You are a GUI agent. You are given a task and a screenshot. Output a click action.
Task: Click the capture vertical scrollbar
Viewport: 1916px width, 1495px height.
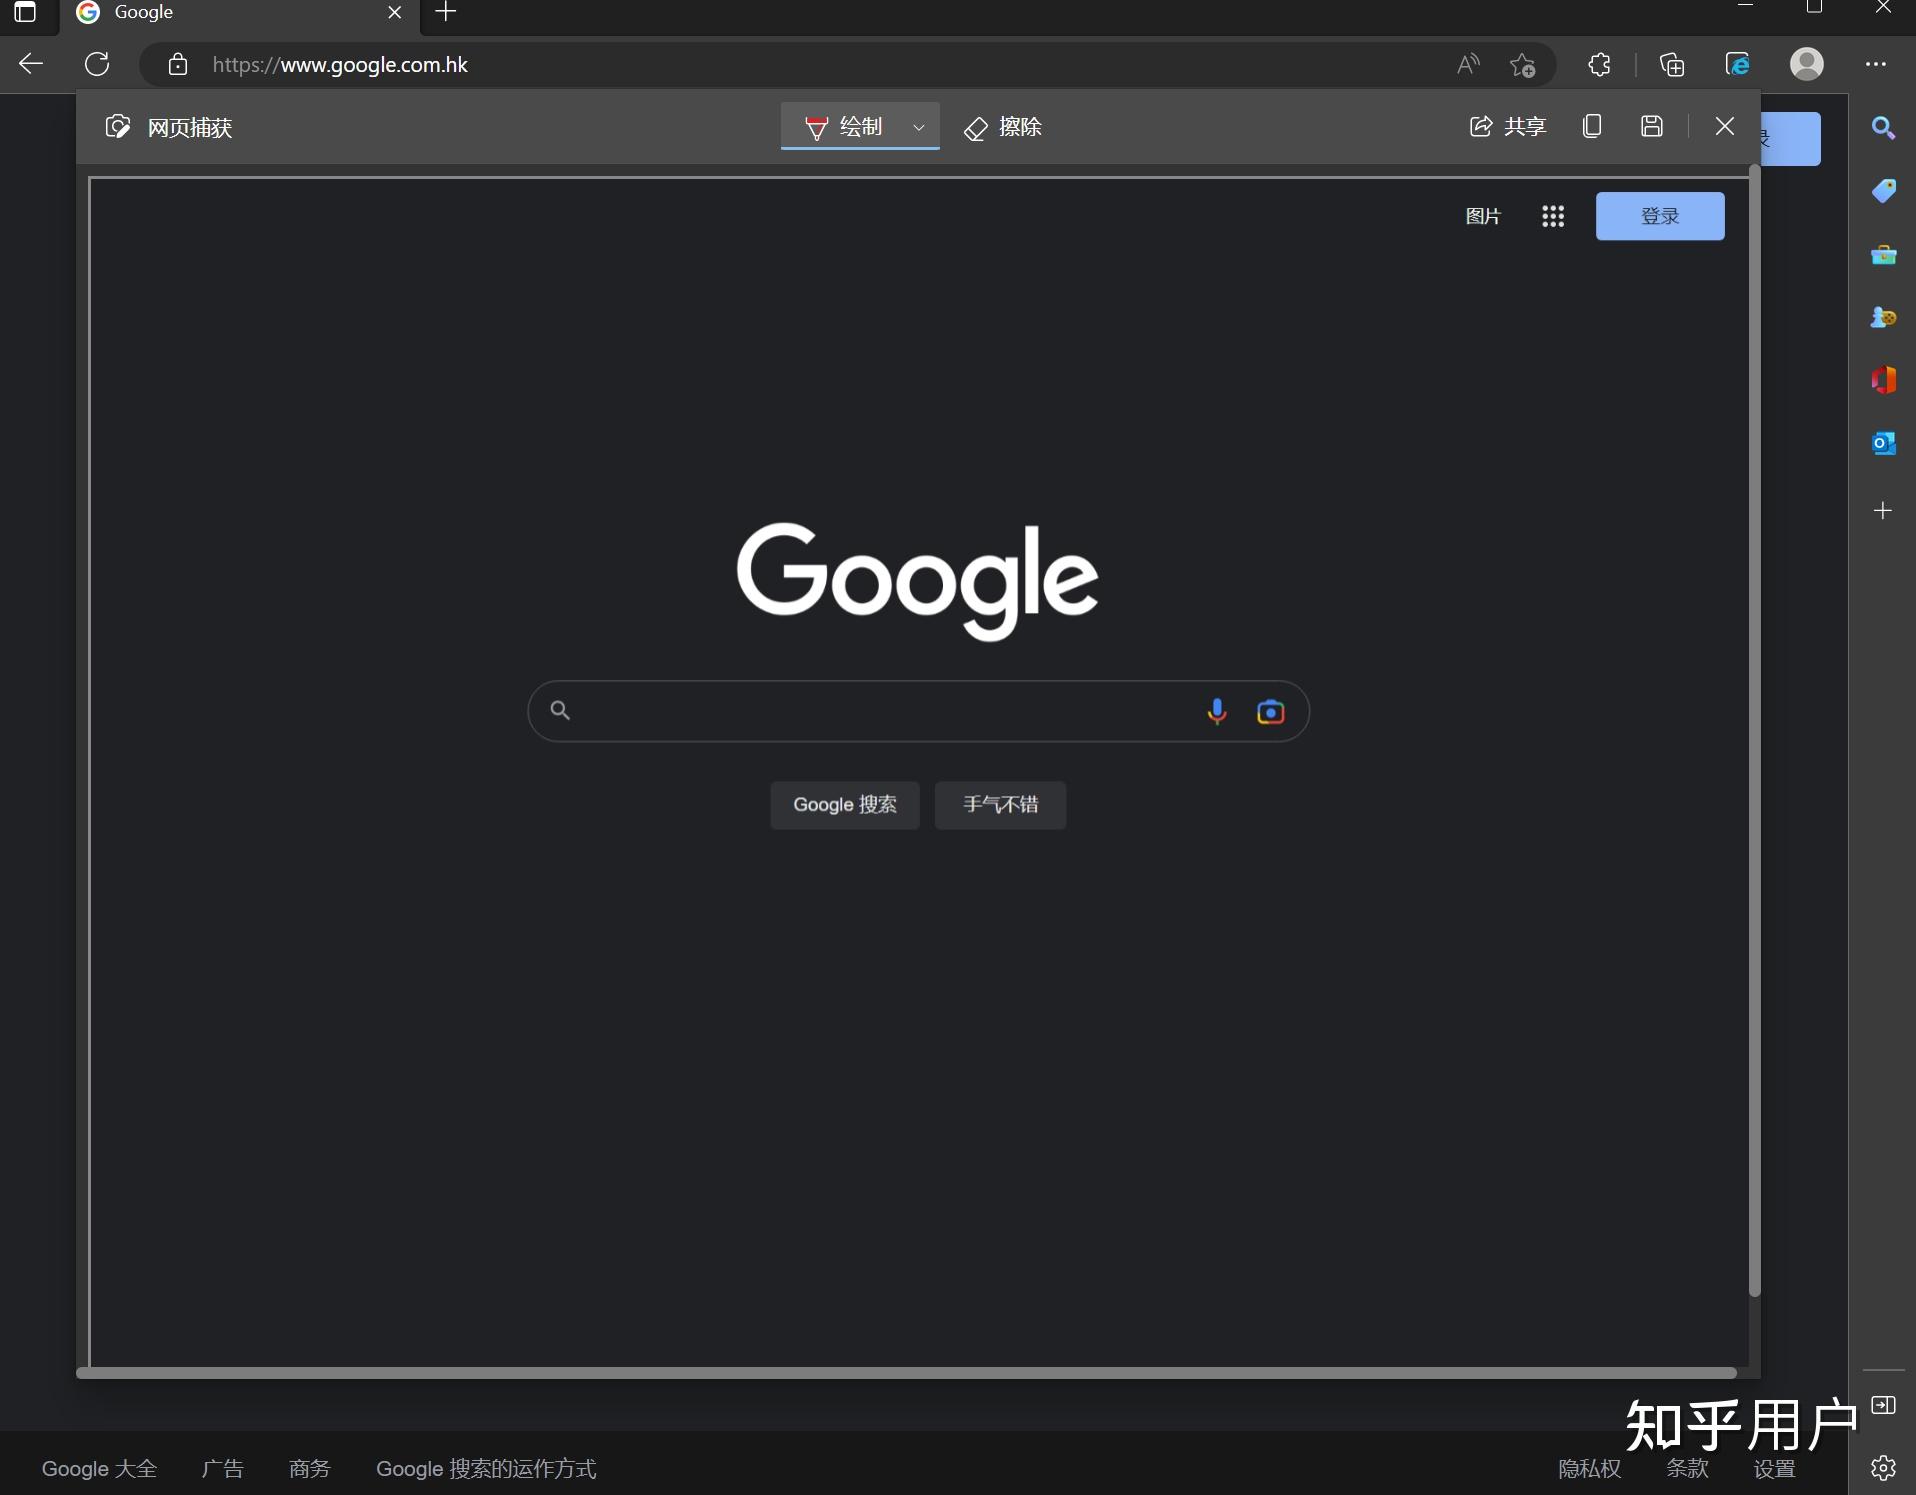[1754, 730]
